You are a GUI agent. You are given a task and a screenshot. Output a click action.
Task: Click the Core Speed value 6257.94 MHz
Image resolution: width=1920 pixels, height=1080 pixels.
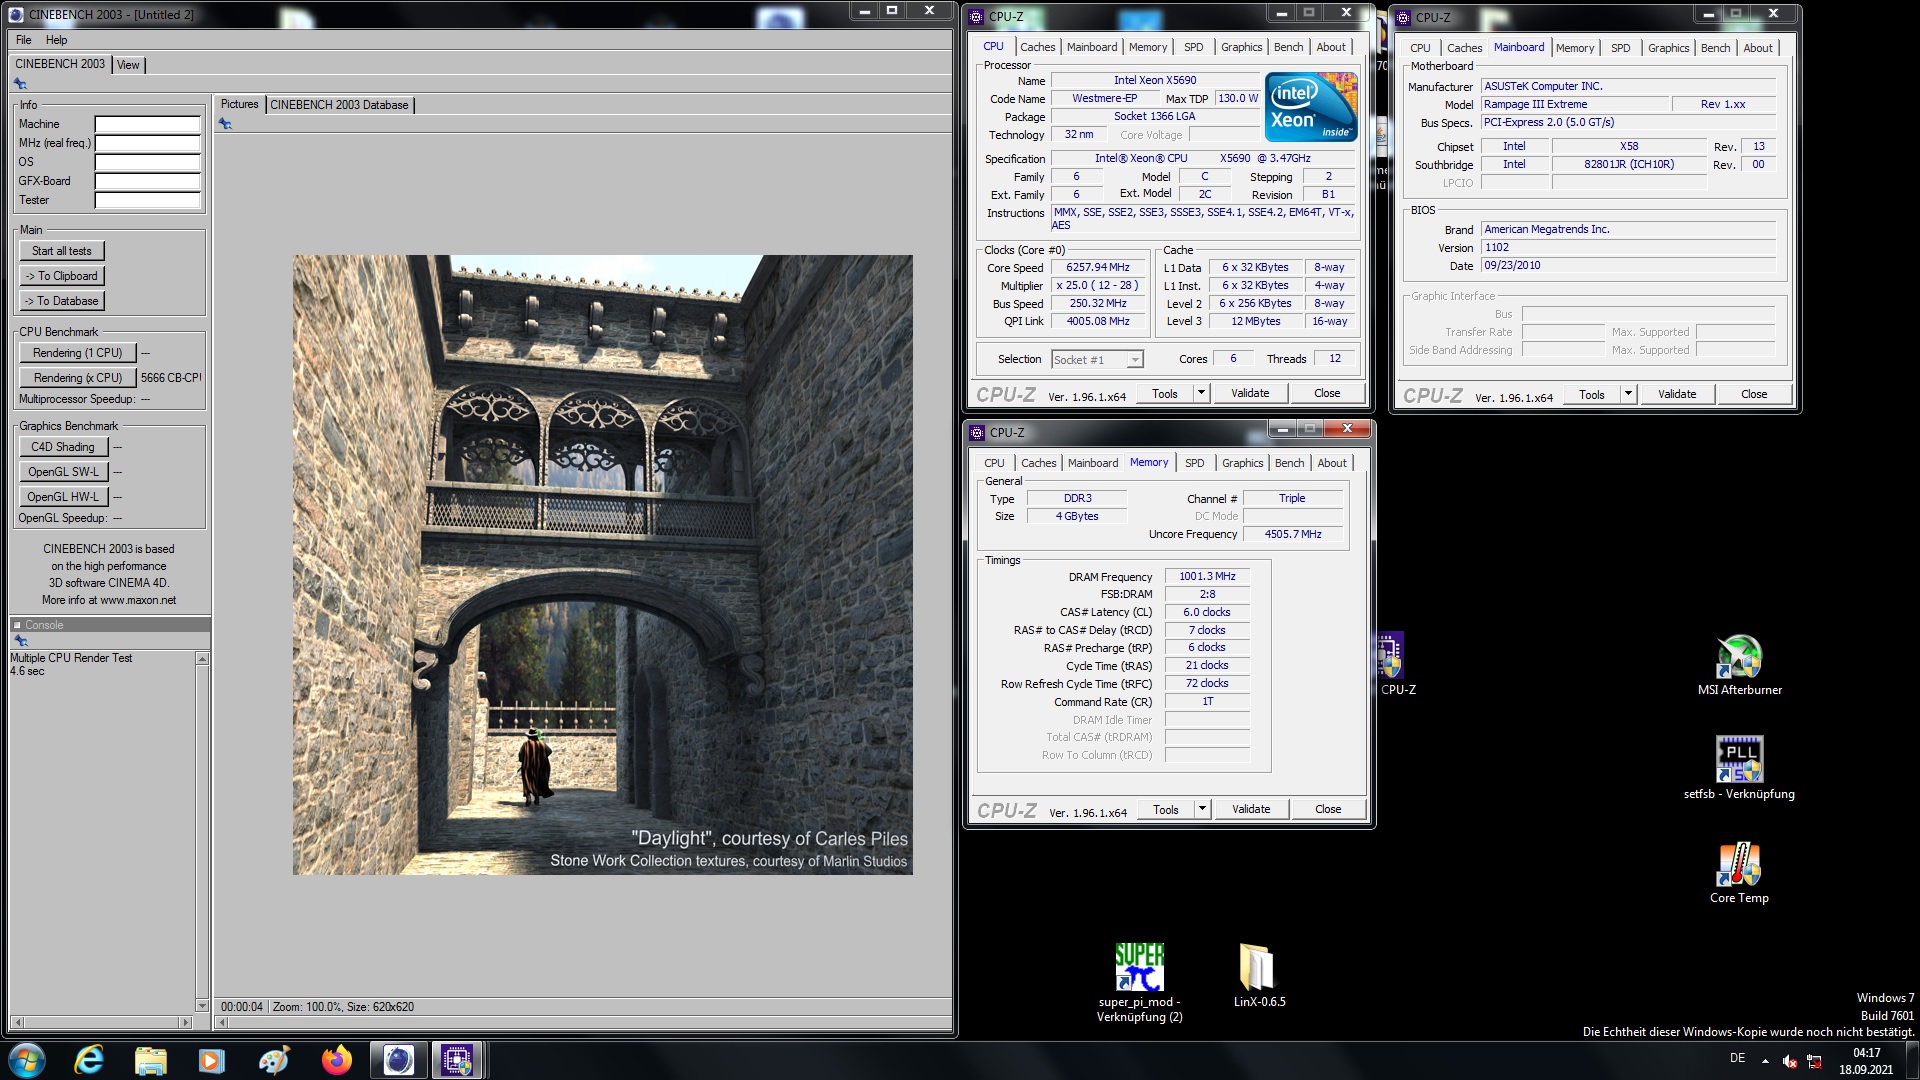[x=1097, y=268]
